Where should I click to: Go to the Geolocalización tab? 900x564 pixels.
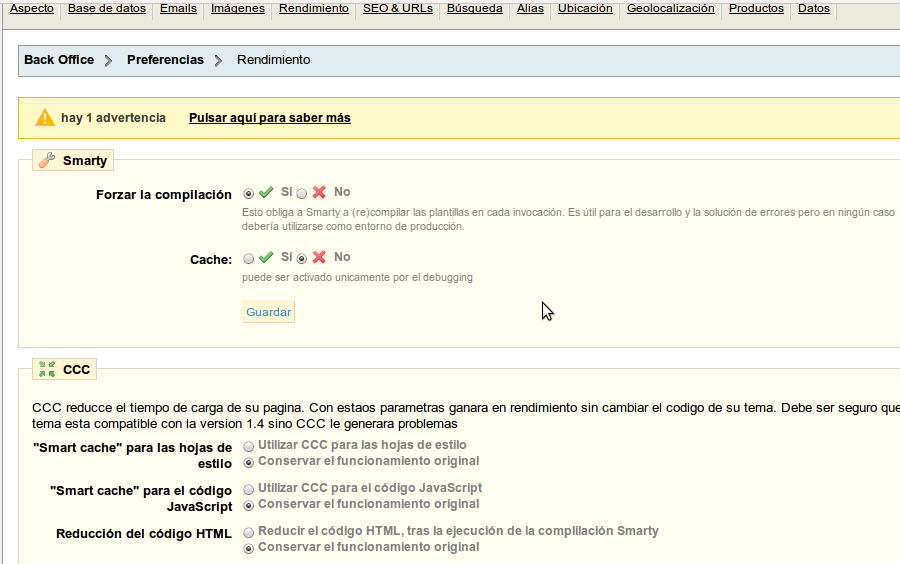coord(670,8)
